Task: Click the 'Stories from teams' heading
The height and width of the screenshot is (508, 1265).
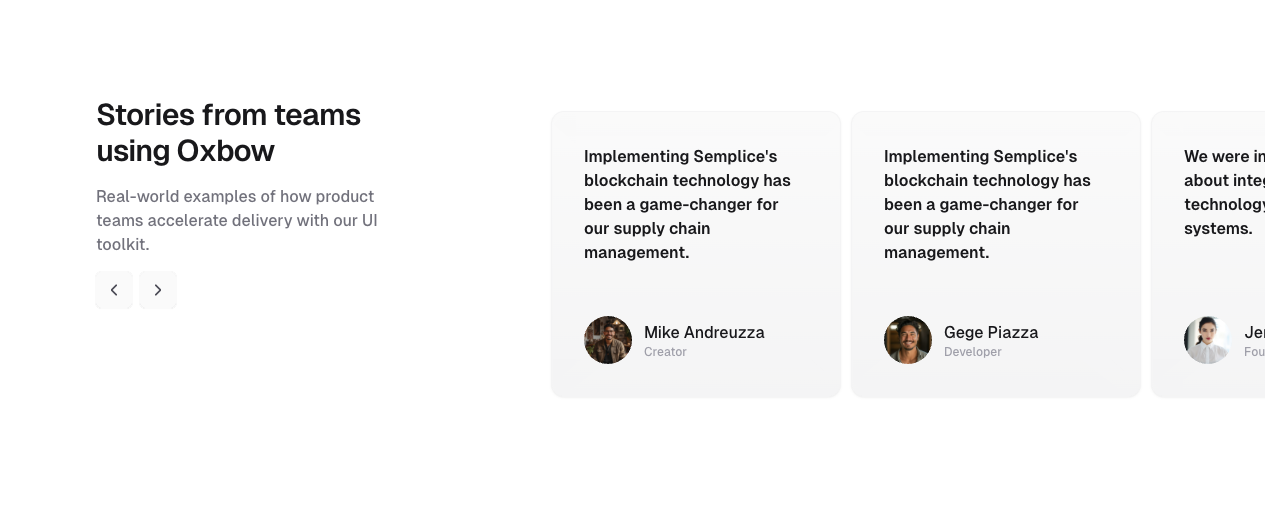Action: (x=228, y=115)
